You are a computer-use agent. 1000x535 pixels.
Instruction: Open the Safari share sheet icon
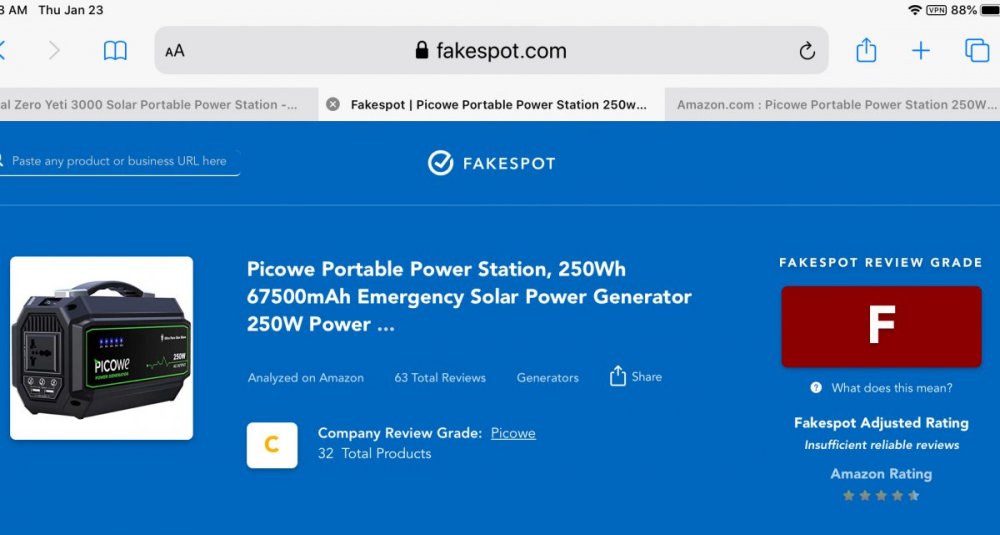tap(866, 51)
